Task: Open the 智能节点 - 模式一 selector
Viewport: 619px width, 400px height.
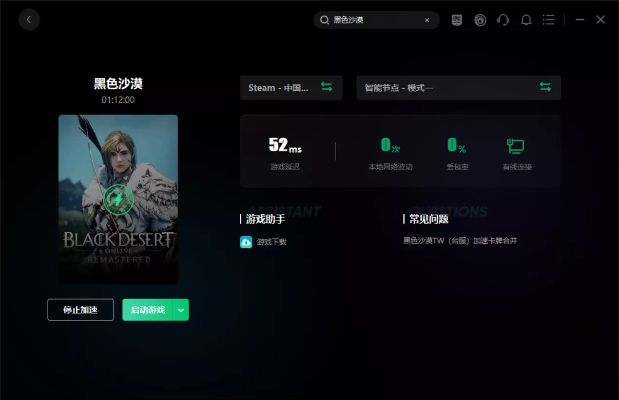Action: coord(458,88)
